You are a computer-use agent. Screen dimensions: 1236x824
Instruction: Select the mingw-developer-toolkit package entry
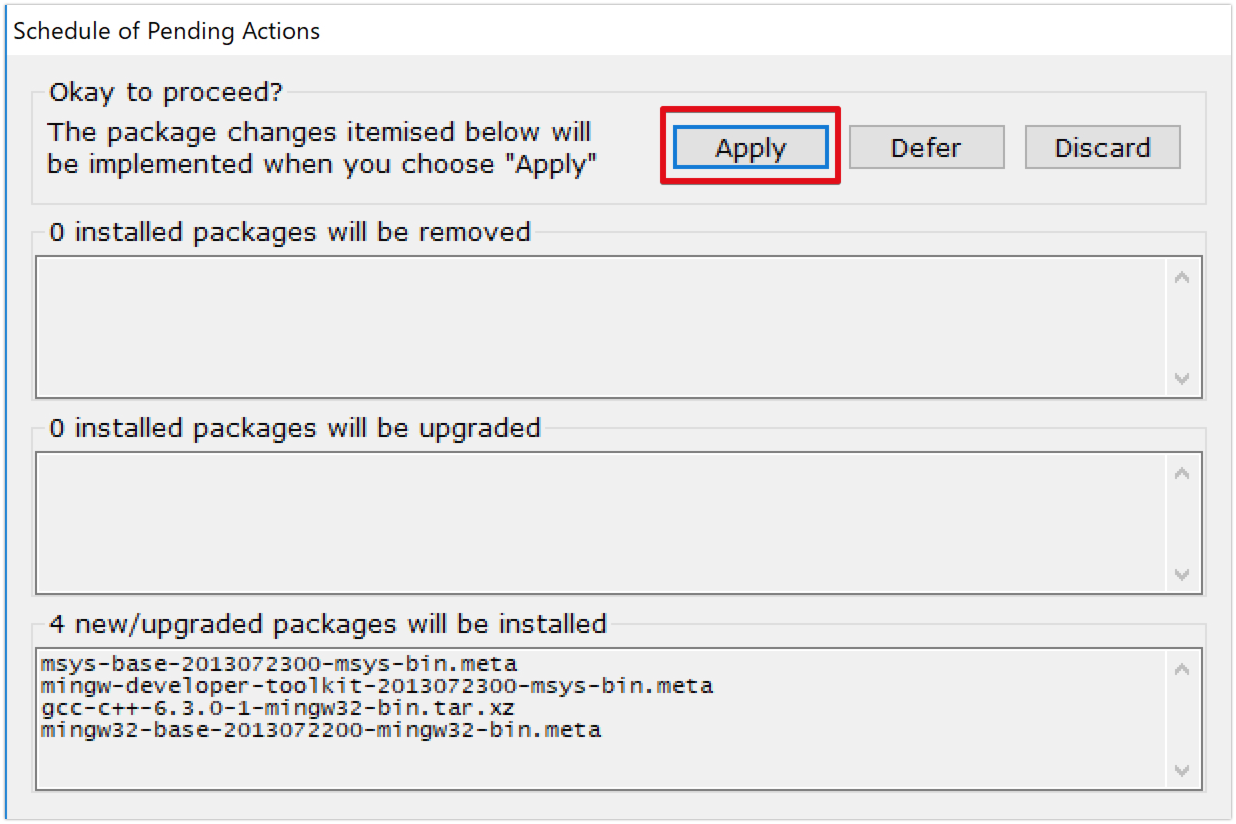coord(377,686)
